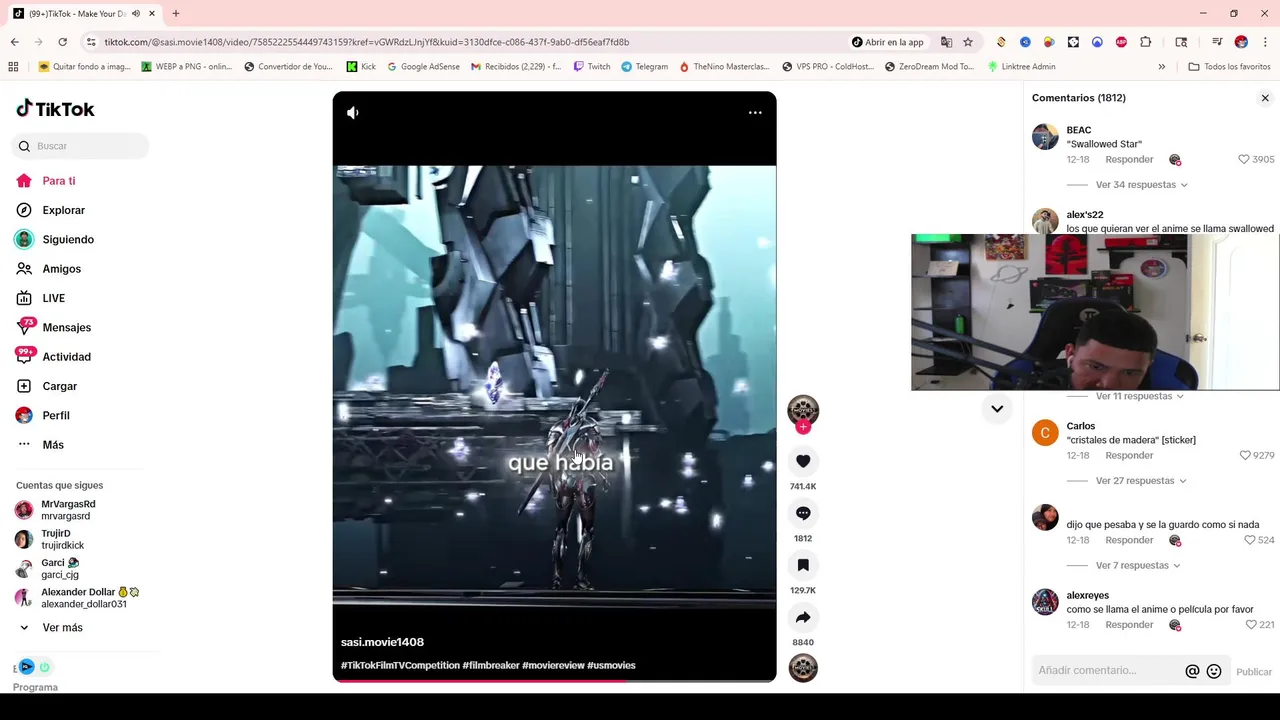1280x720 pixels.
Task: Reply to alexreyes's comment
Action: pos(1129,625)
